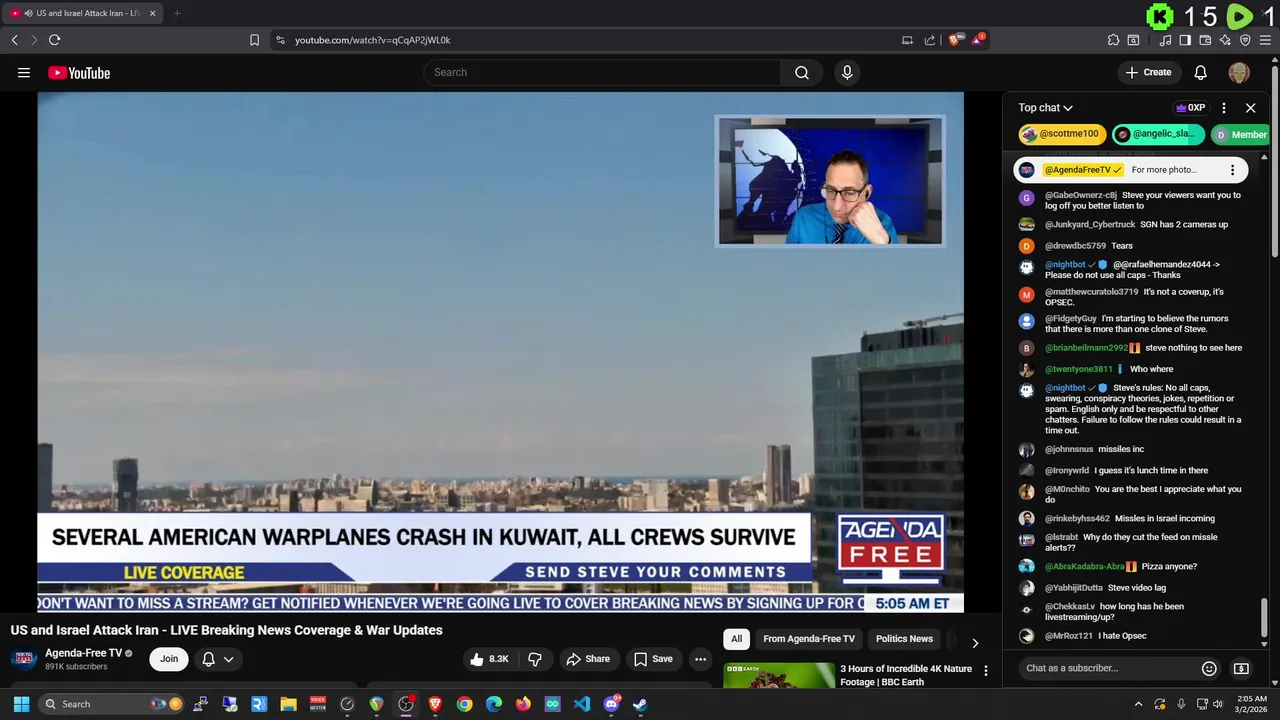Image resolution: width=1280 pixels, height=720 pixels.
Task: Click the YouTube search input field
Action: (602, 72)
